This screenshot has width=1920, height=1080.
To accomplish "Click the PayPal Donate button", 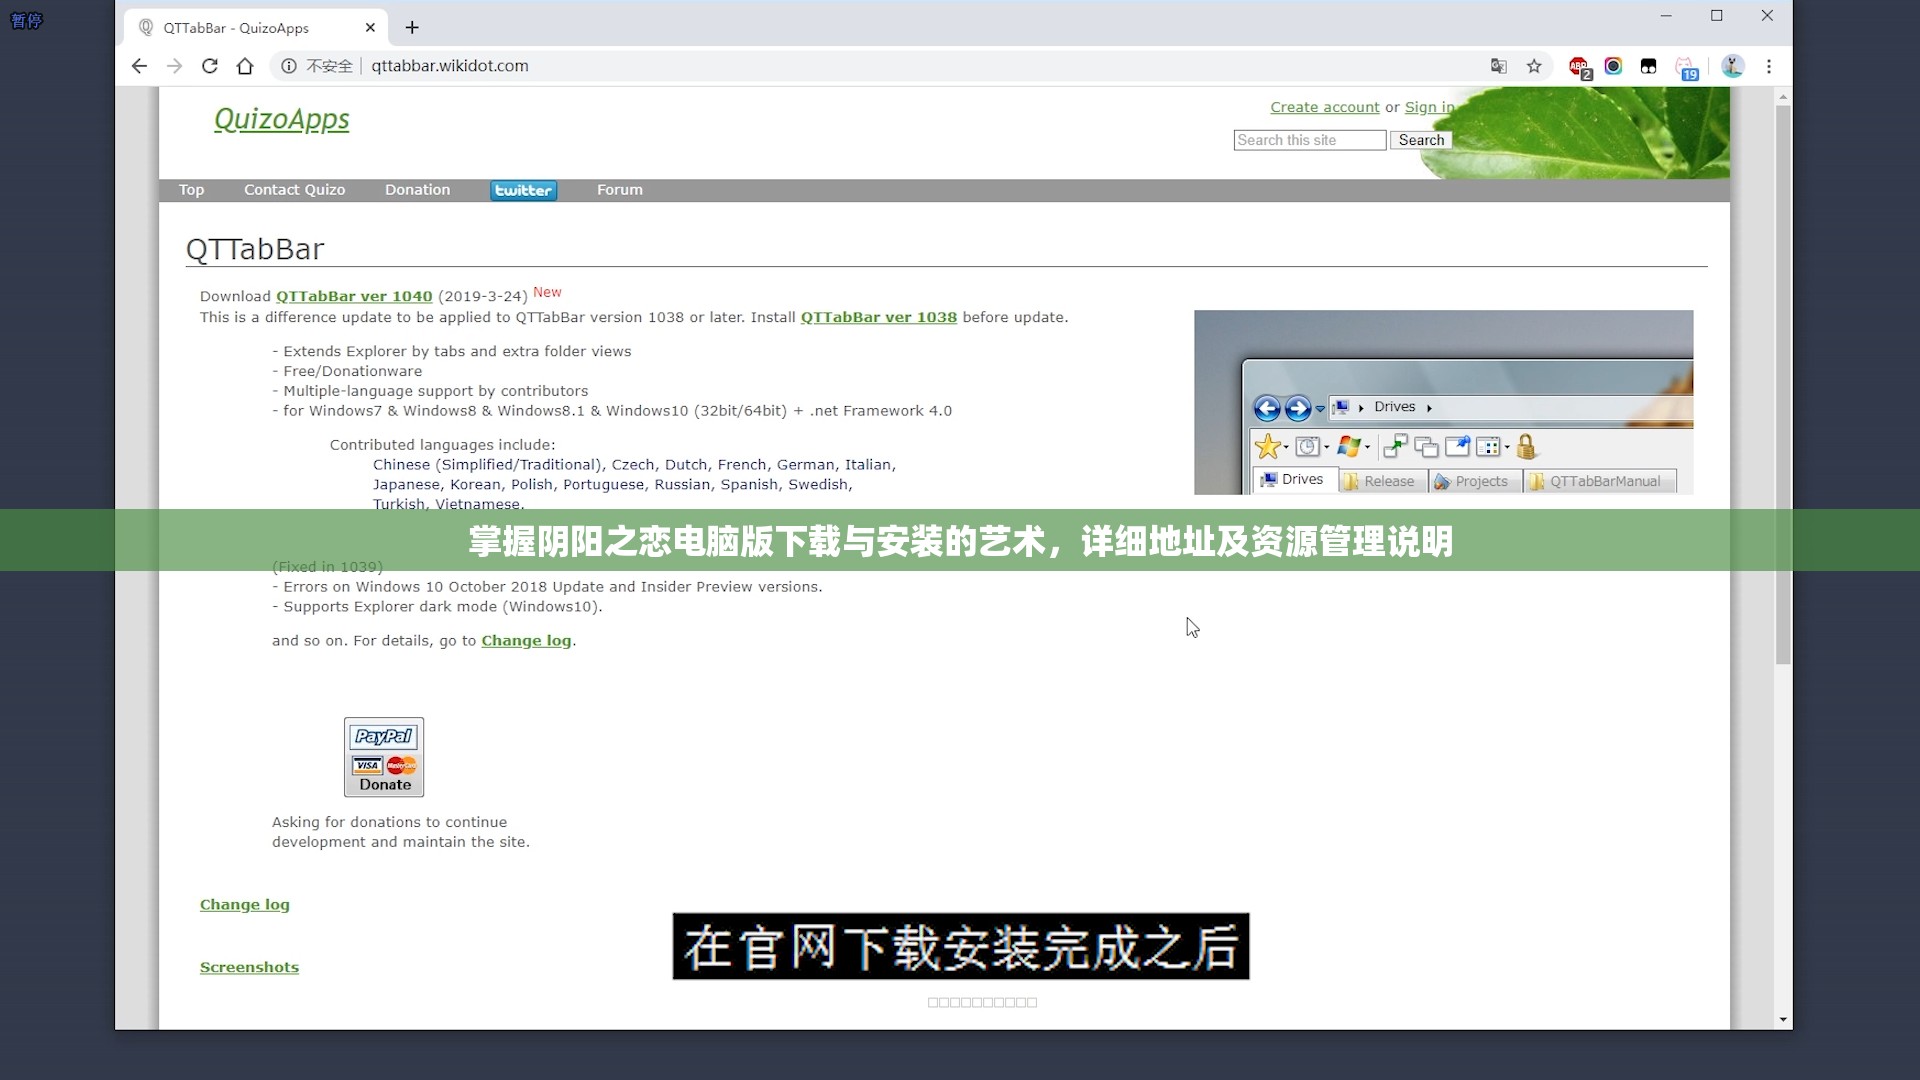I will (384, 757).
